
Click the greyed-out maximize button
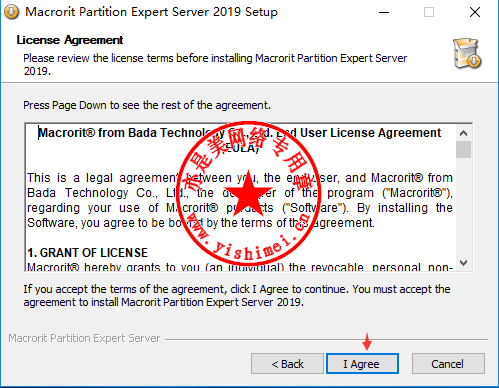429,12
